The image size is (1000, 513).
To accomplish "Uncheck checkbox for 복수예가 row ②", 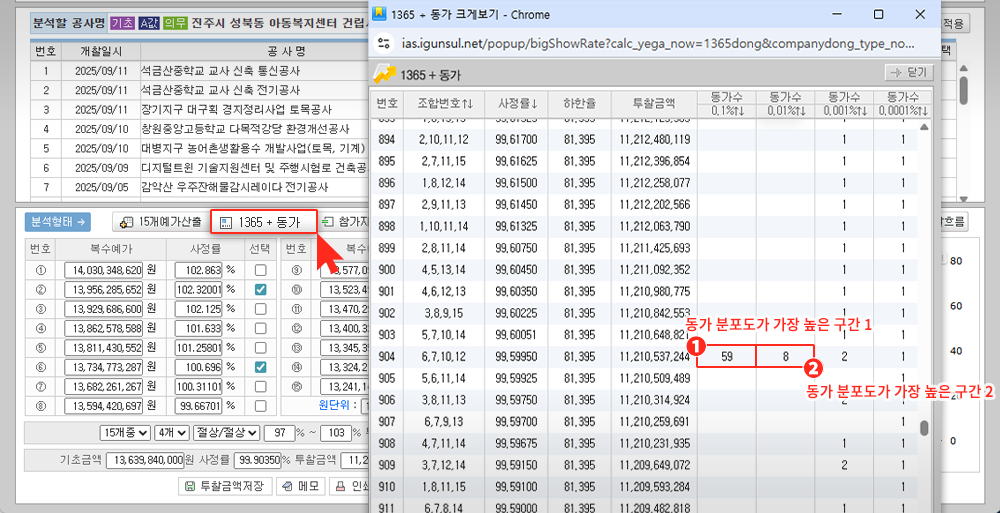I will [260, 290].
